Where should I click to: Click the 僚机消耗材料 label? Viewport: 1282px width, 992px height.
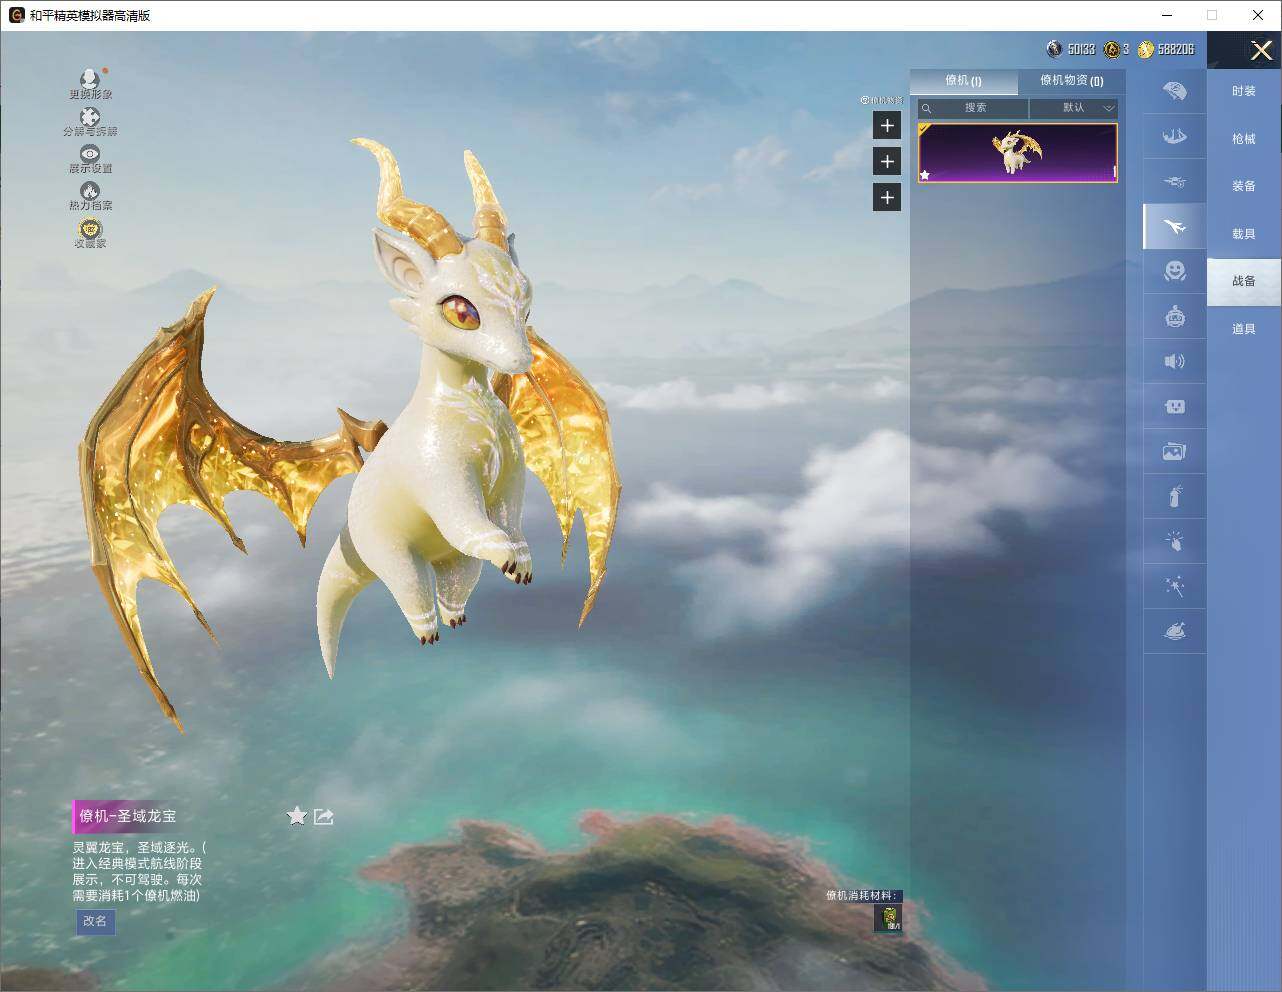coord(862,895)
